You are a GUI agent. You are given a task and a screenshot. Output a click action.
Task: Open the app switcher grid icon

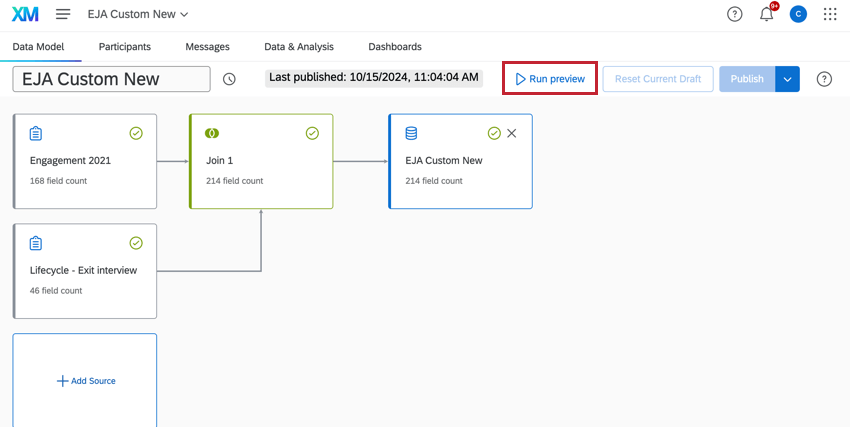pyautogui.click(x=830, y=15)
